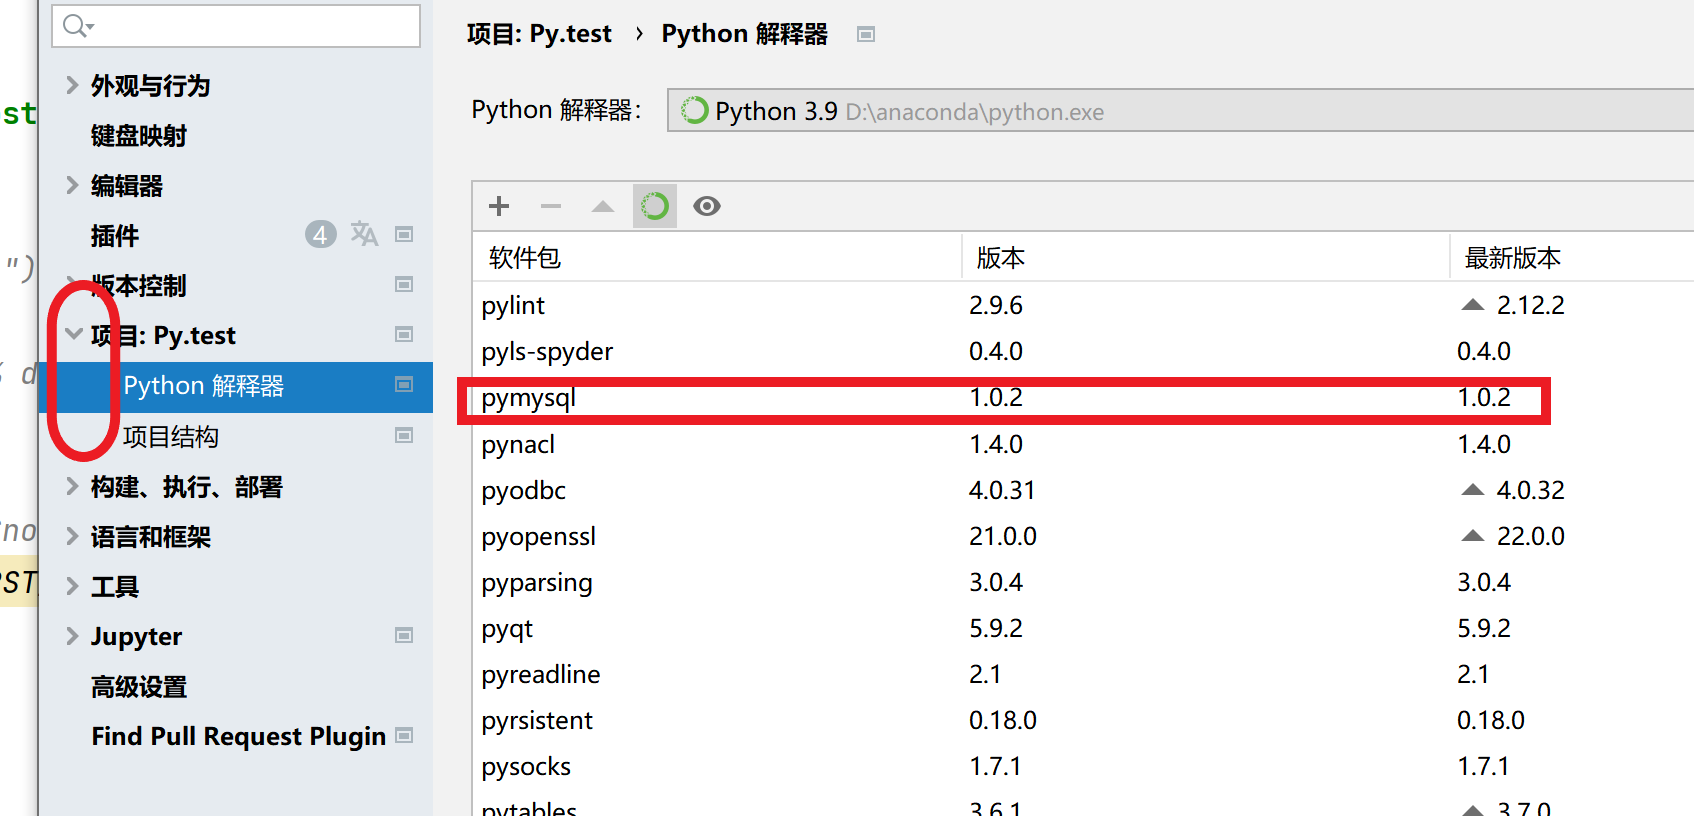Viewport: 1694px width, 816px height.
Task: Click upgrade arrow next to pyodbc 4.0.32
Action: (x=1473, y=490)
